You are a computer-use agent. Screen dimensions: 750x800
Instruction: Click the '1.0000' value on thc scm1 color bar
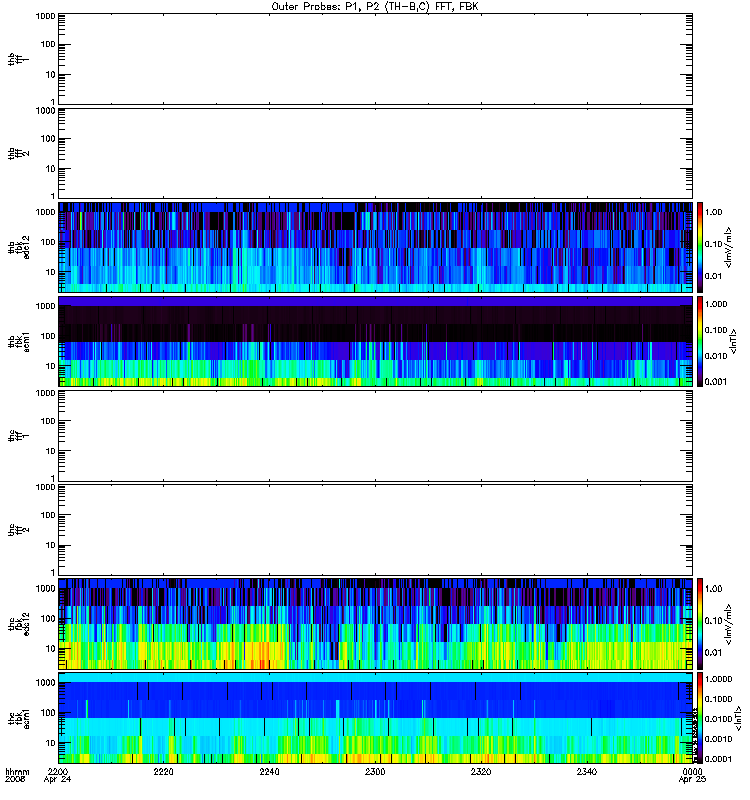click(718, 679)
